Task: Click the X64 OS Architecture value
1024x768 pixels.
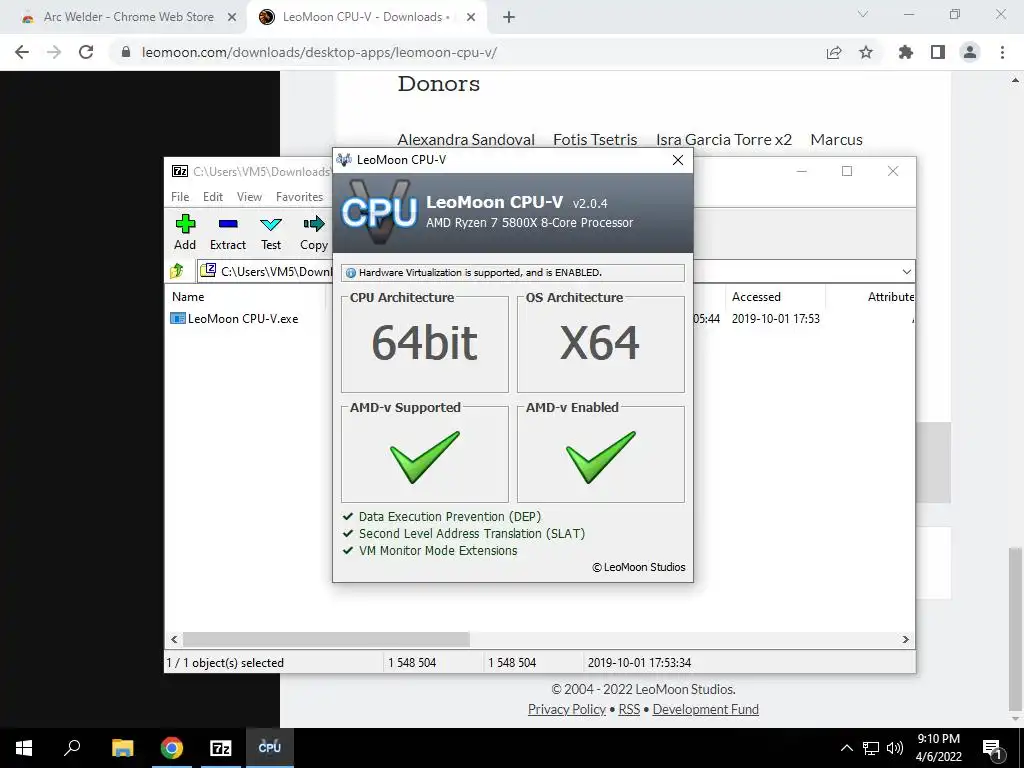Action: point(600,343)
